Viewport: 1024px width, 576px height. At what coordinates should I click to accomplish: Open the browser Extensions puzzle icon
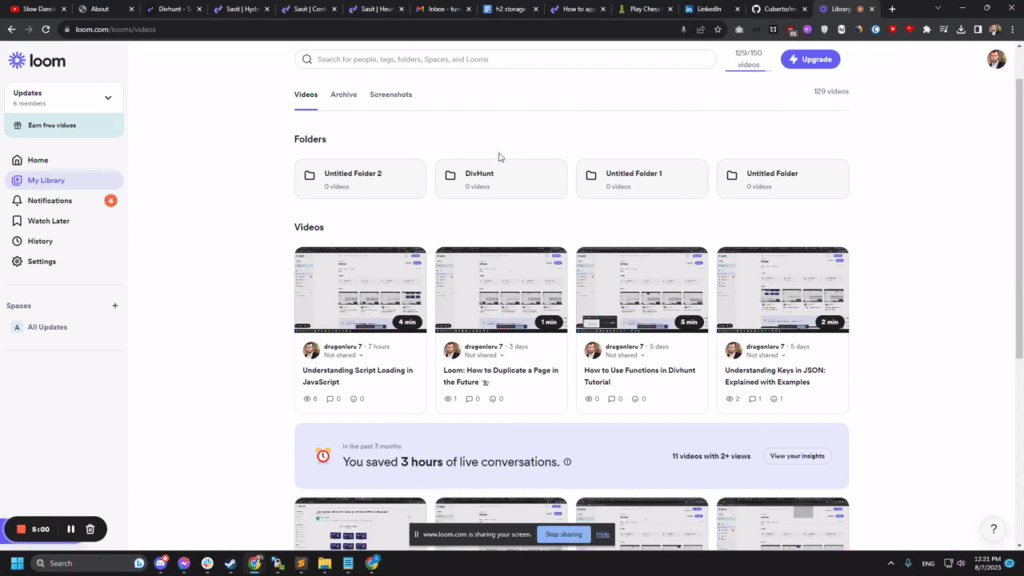pos(927,29)
